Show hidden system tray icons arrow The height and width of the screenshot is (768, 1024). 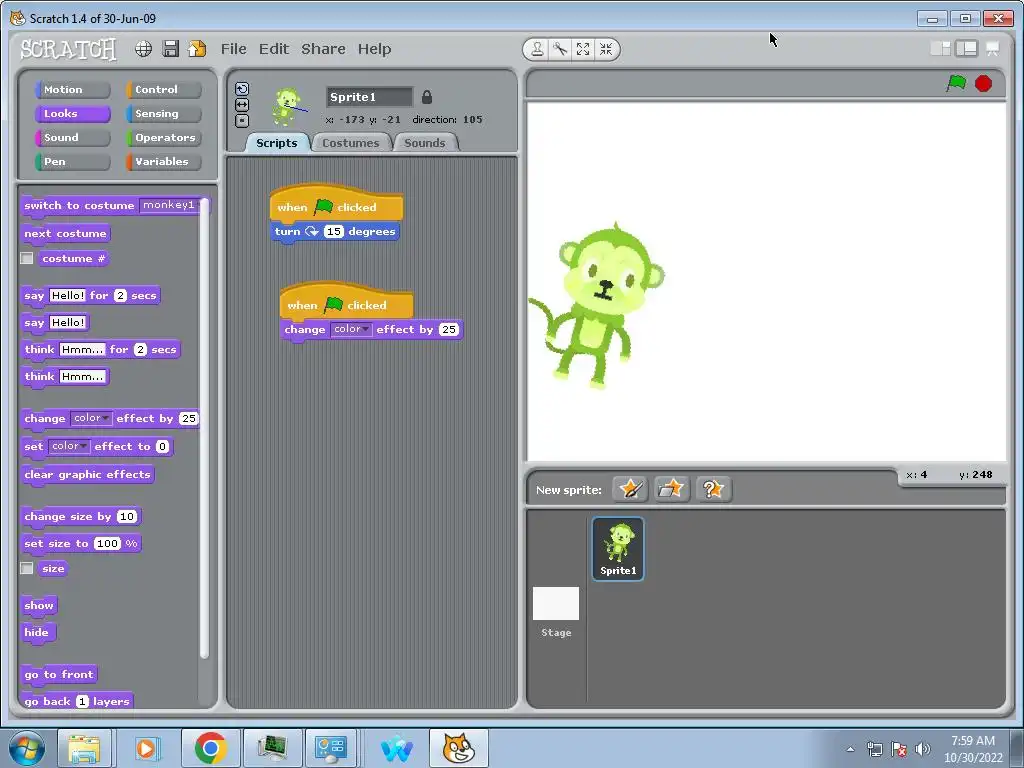click(850, 749)
